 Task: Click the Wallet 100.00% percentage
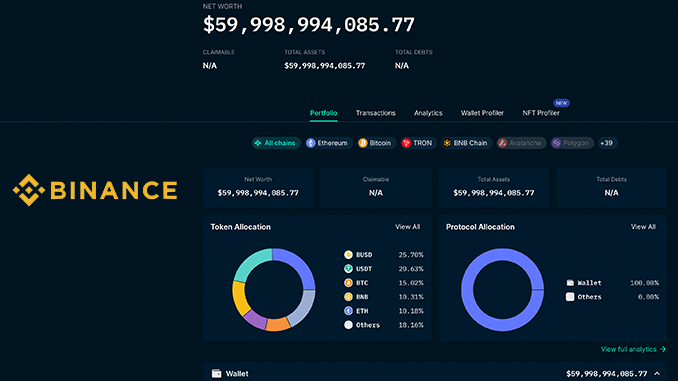644,283
